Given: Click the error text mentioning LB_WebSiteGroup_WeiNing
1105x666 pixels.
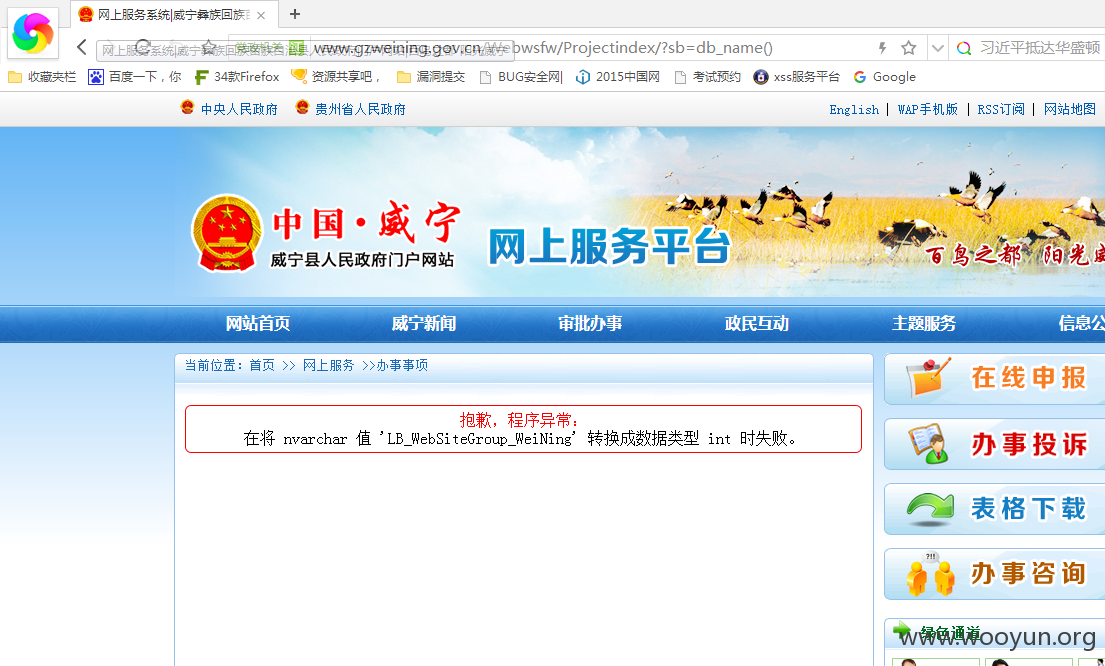Looking at the screenshot, I should tap(521, 438).
